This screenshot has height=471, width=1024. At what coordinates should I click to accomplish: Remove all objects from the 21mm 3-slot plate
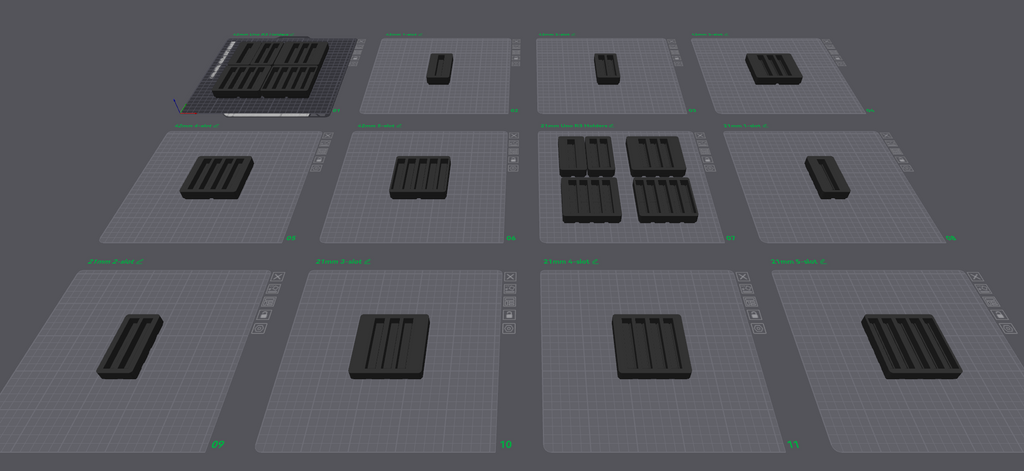pos(511,277)
